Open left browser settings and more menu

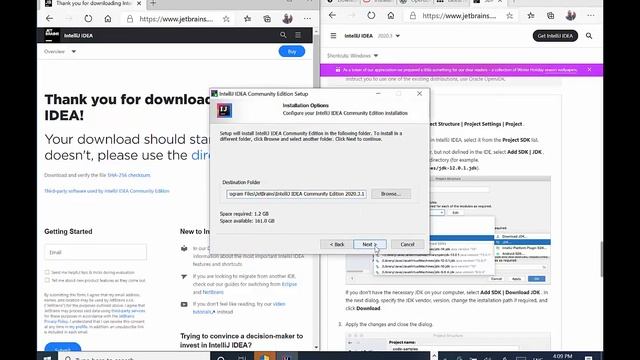[307, 19]
